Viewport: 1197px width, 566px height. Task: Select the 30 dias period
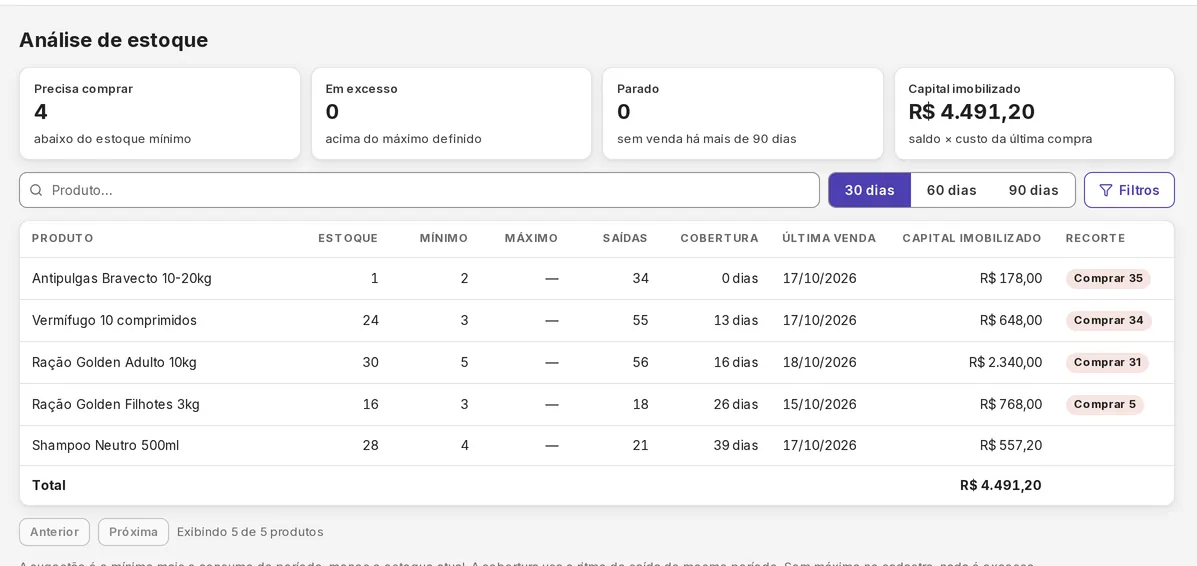pos(870,190)
